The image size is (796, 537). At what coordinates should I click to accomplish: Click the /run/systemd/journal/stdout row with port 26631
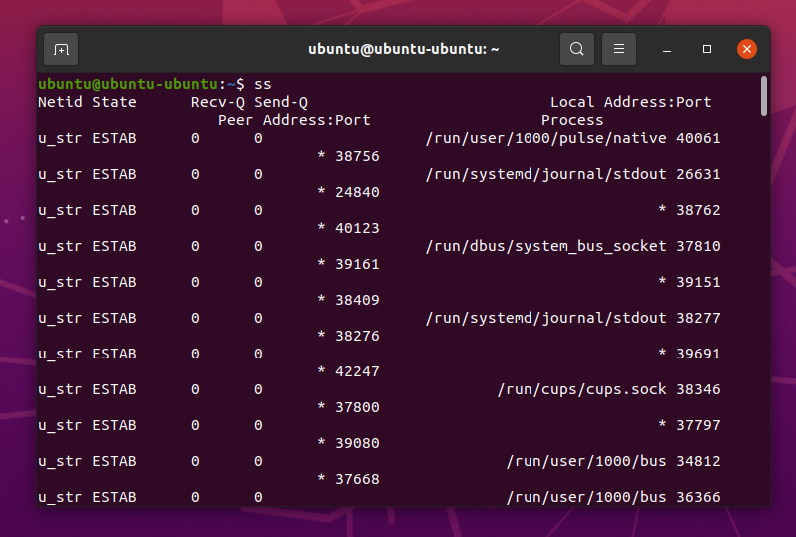click(546, 174)
